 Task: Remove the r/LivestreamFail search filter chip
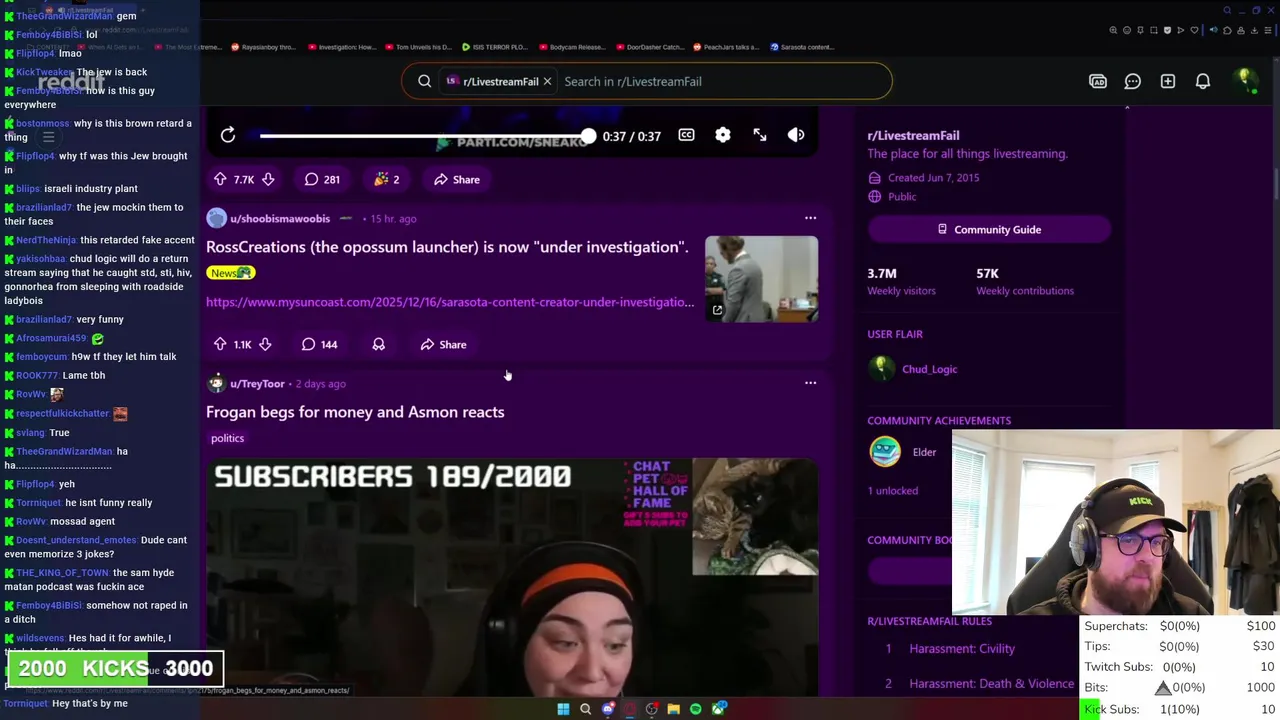click(547, 81)
